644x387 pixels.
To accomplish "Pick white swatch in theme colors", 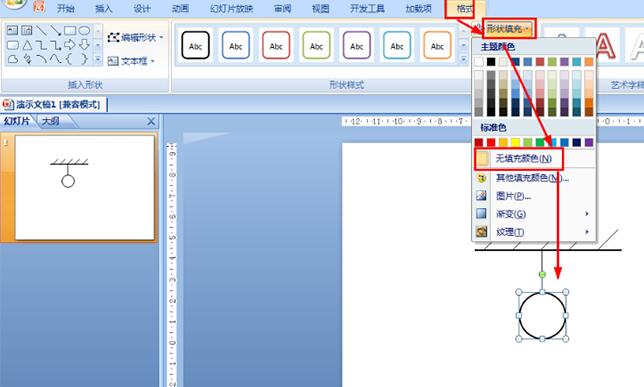I will tap(479, 62).
